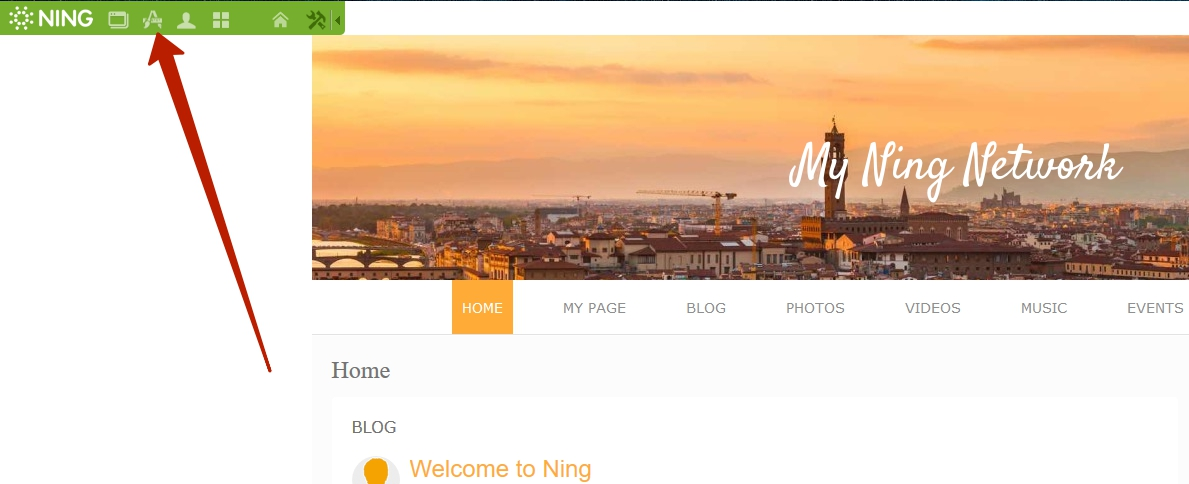Open the Welcome to Ning post
The width and height of the screenshot is (1189, 484).
click(500, 468)
